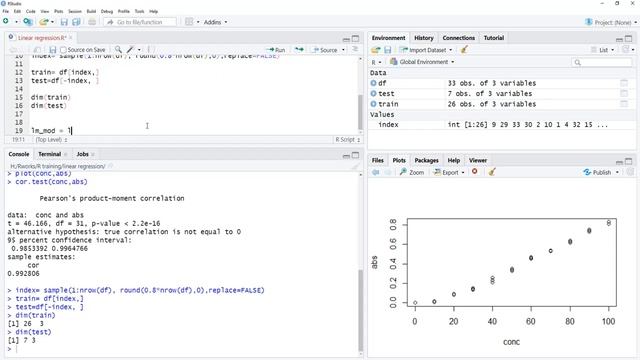Save all open documents

pos(76,22)
